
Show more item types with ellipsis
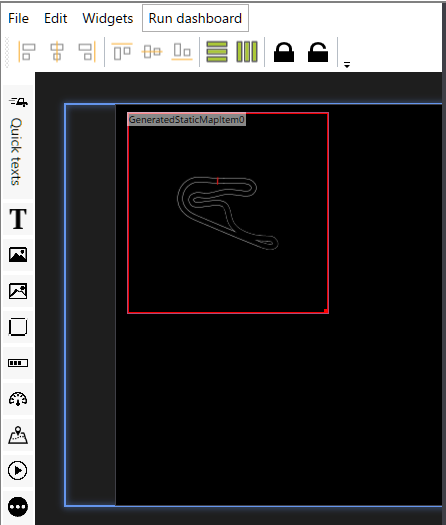tap(18, 507)
